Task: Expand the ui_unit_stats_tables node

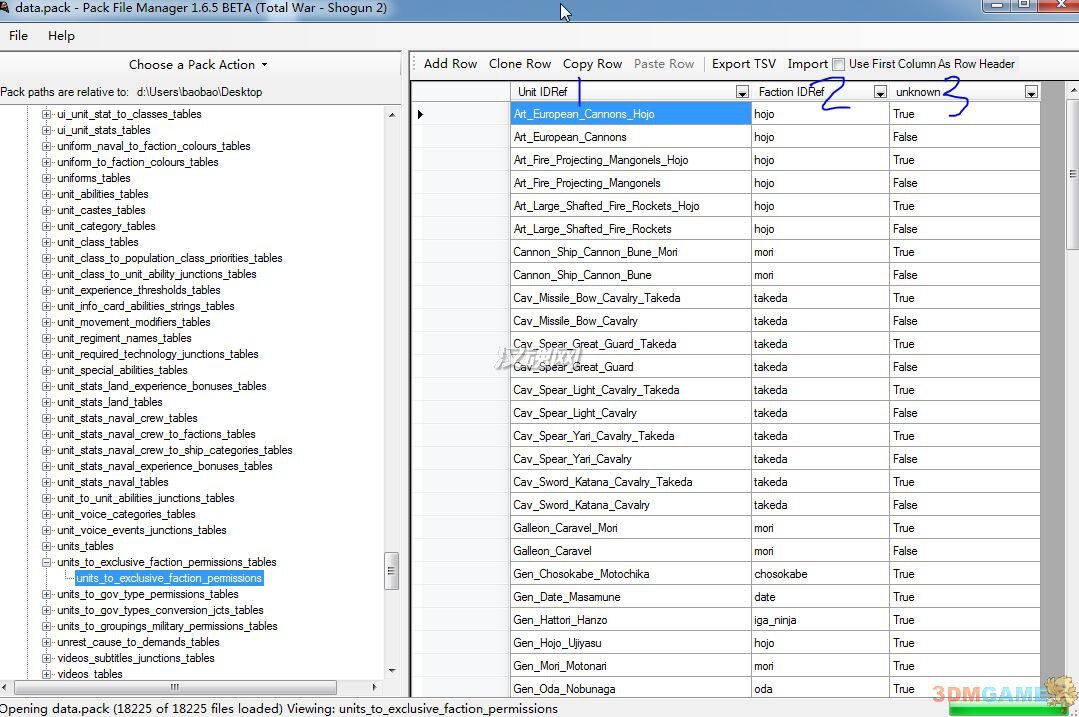Action: 46,130
